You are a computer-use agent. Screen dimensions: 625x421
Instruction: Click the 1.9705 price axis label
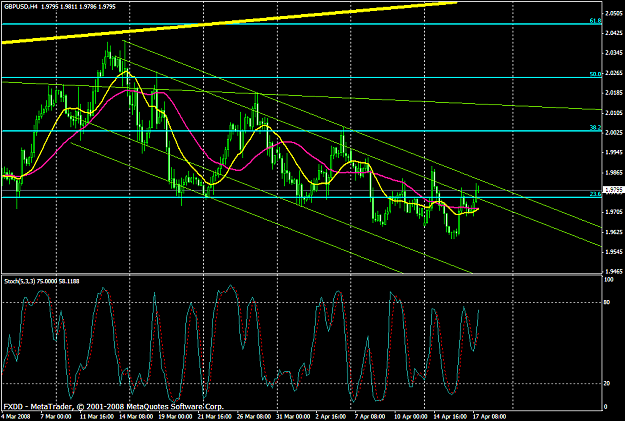[x=614, y=212]
